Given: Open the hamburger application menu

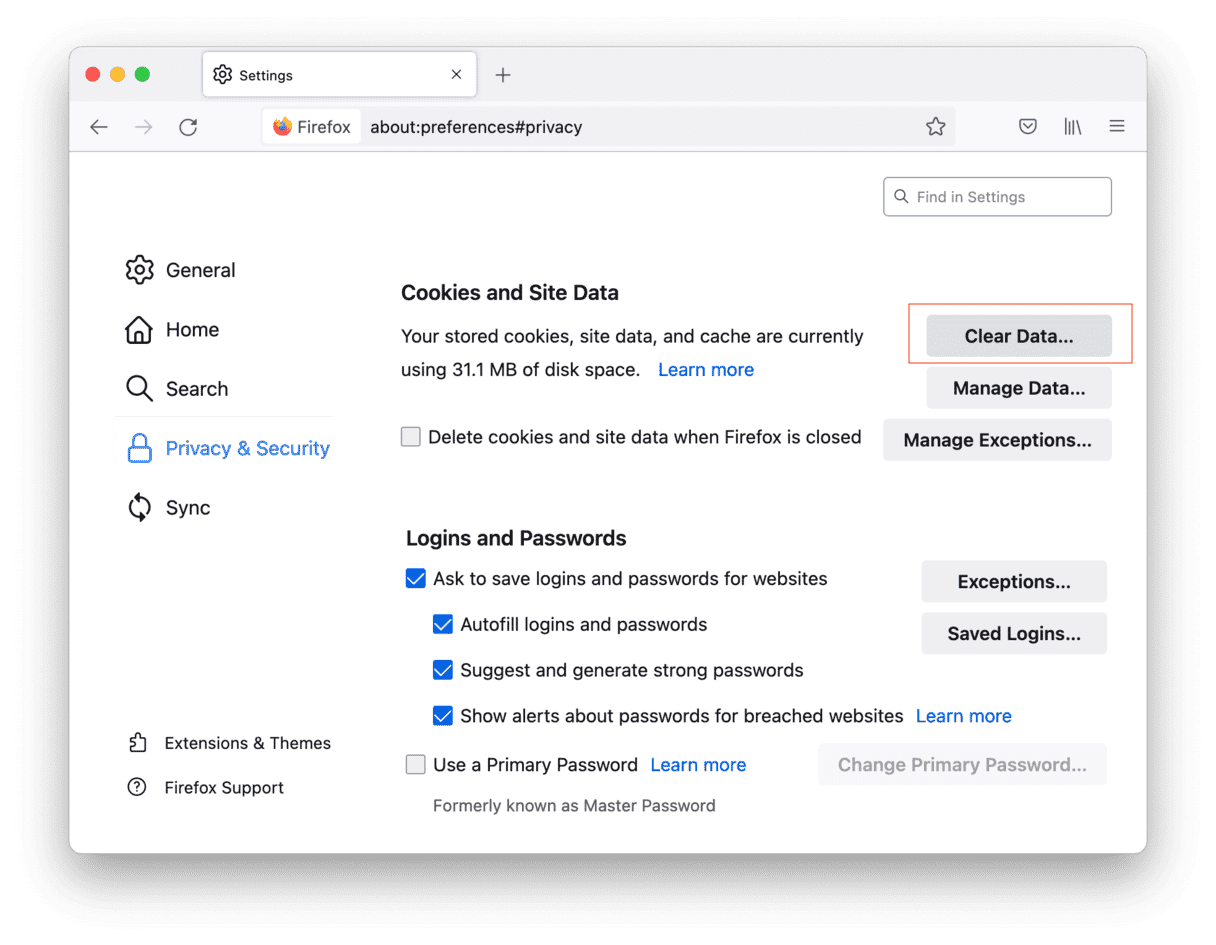Looking at the screenshot, I should (1117, 127).
